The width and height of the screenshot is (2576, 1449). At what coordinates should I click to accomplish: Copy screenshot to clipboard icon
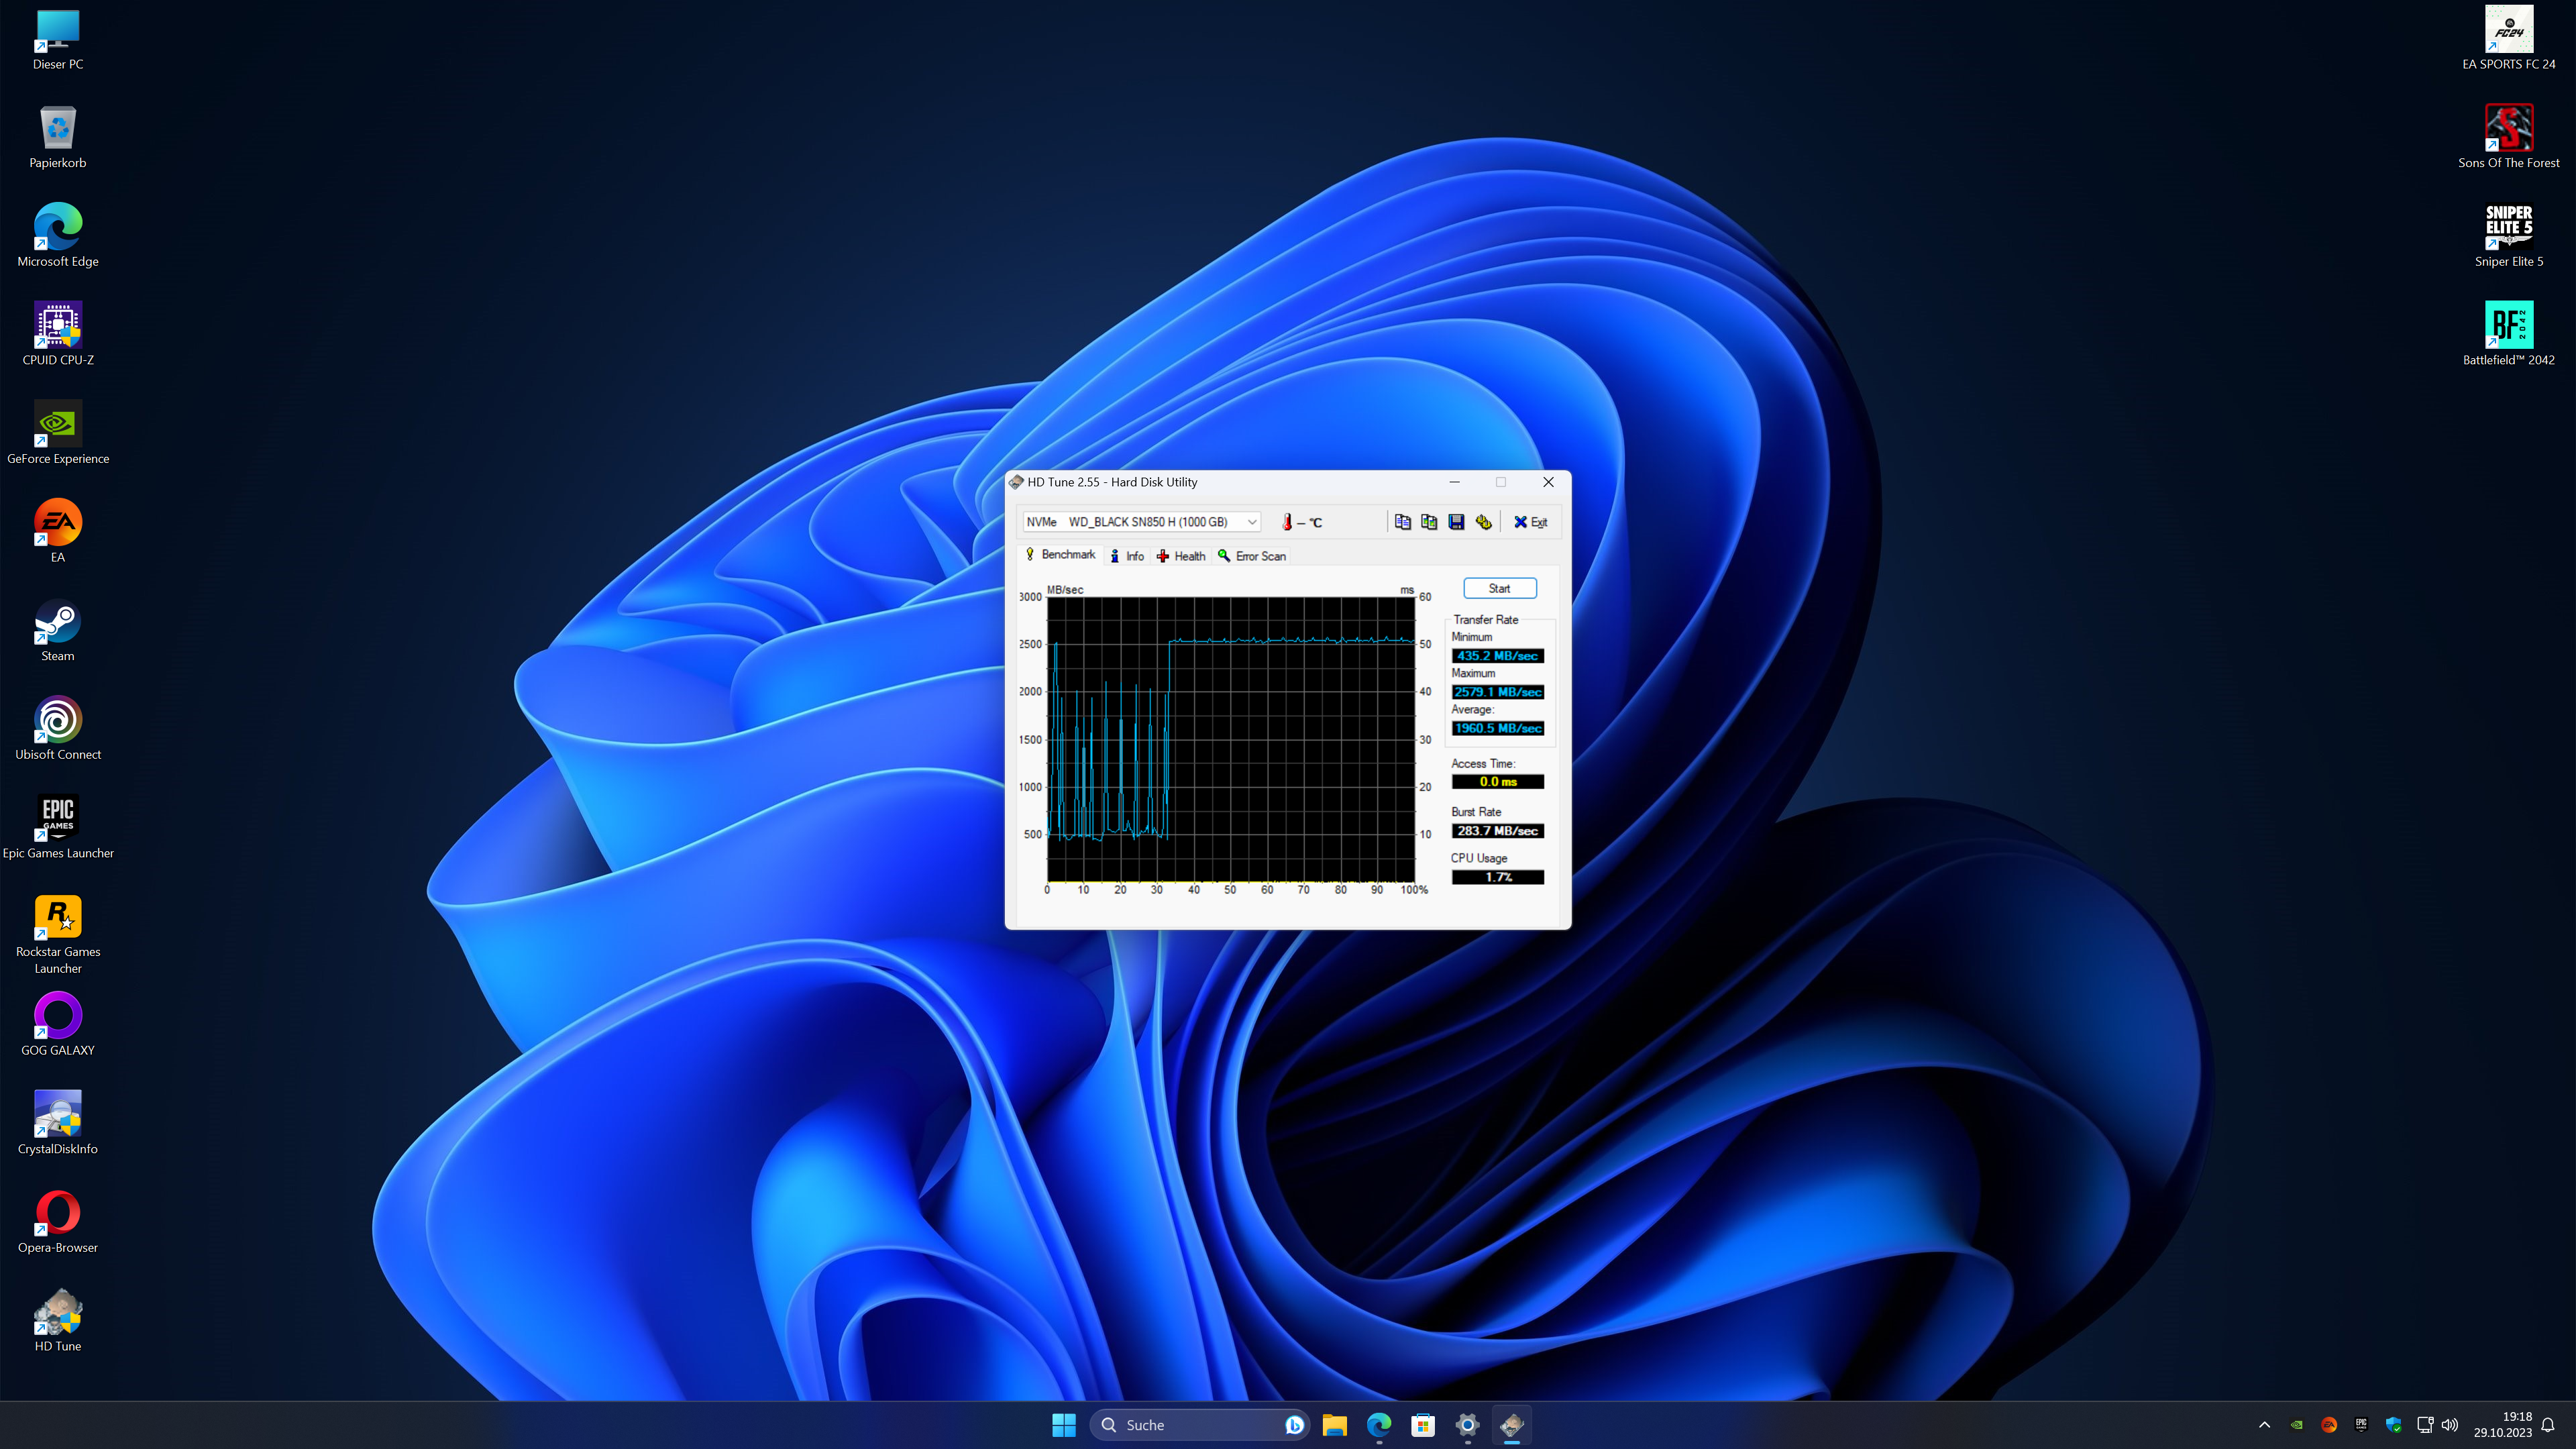tap(1429, 522)
